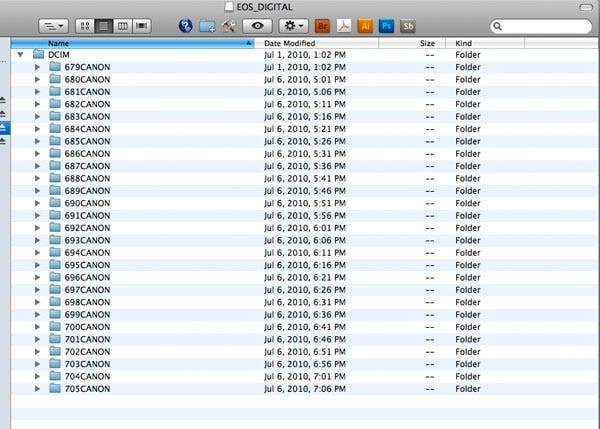Viewport: 600px width, 429px height.
Task: Click date Jul 6, 2010, 7:06 PM
Action: [305, 389]
